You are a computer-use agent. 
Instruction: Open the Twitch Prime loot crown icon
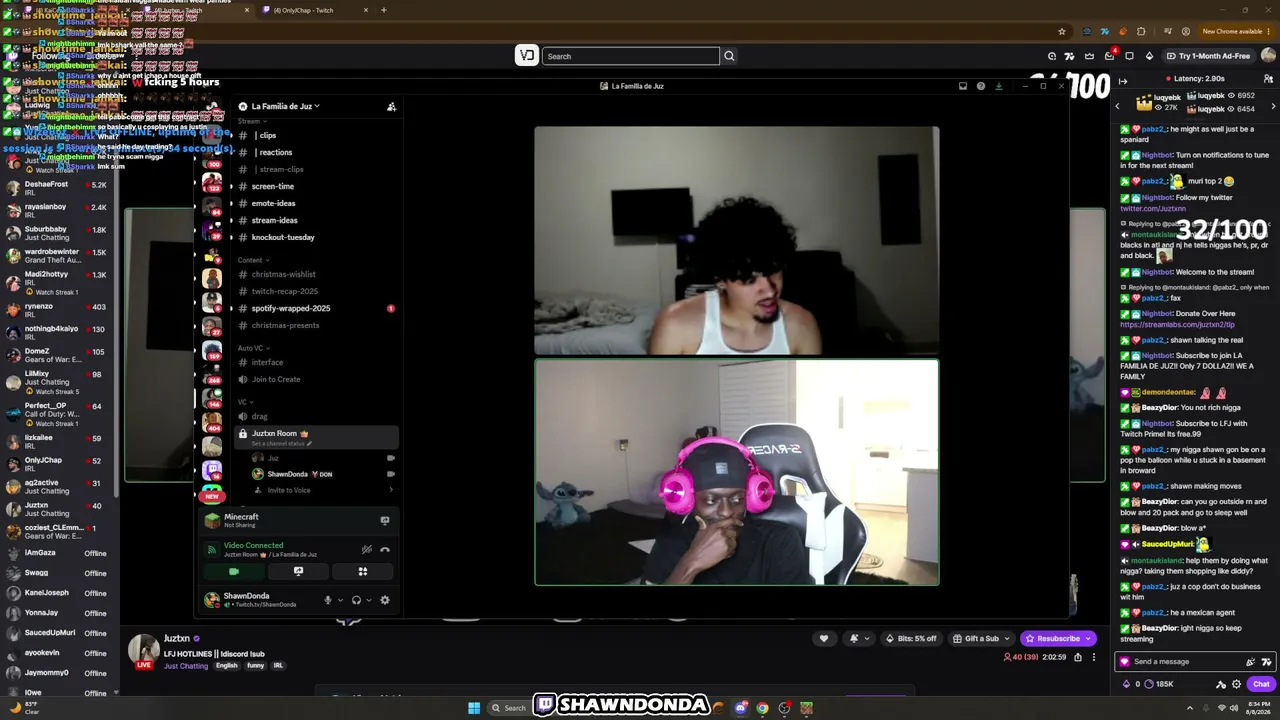tap(1089, 56)
